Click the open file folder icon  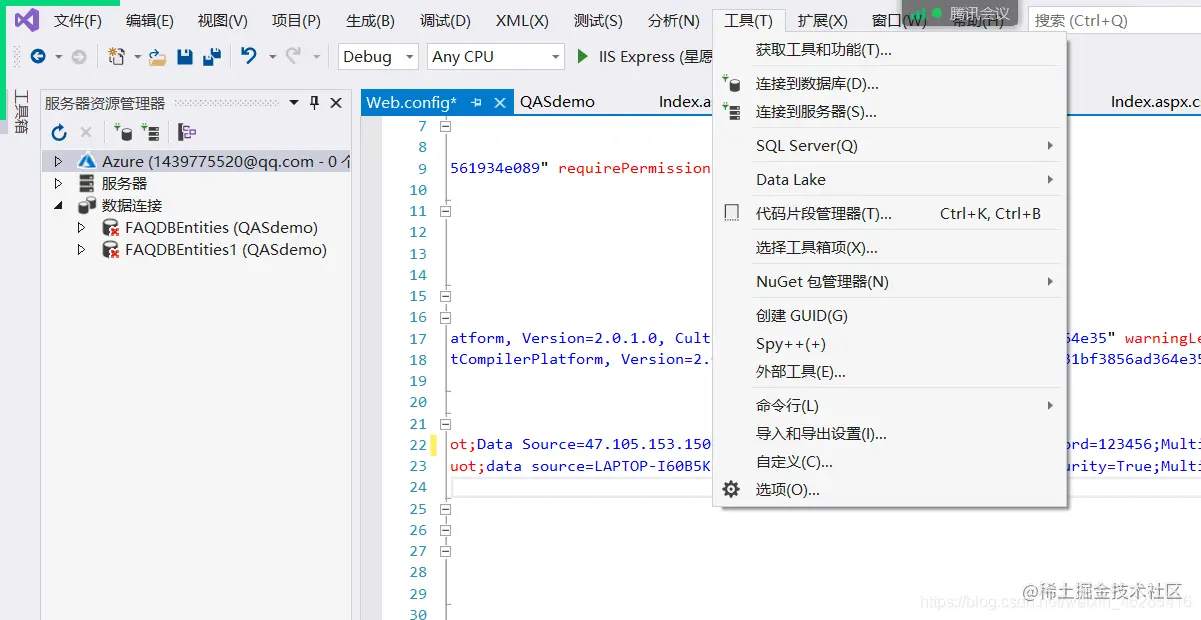click(157, 57)
